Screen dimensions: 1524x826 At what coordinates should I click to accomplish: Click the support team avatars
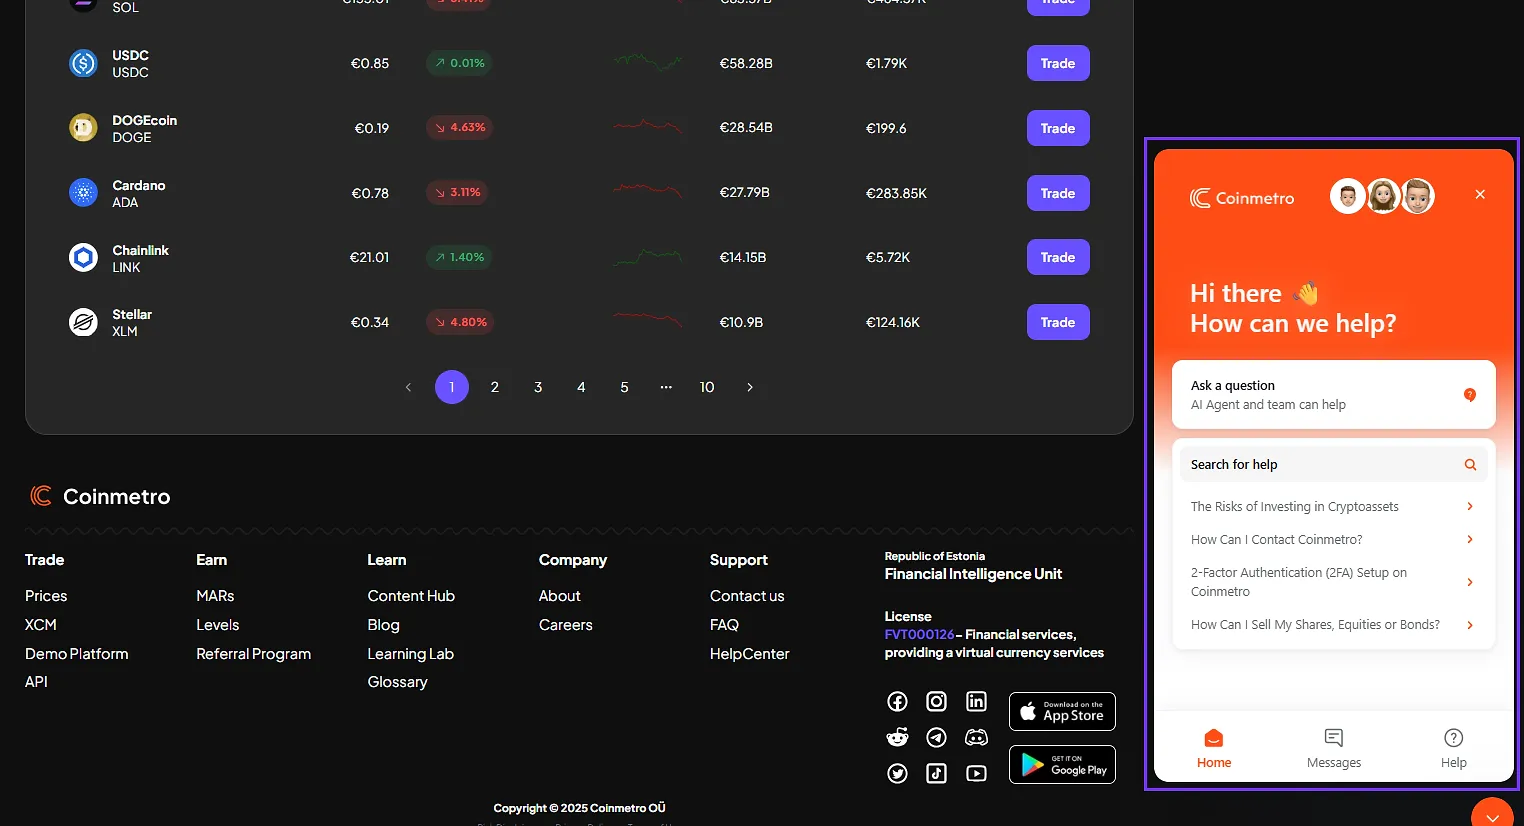pos(1383,196)
